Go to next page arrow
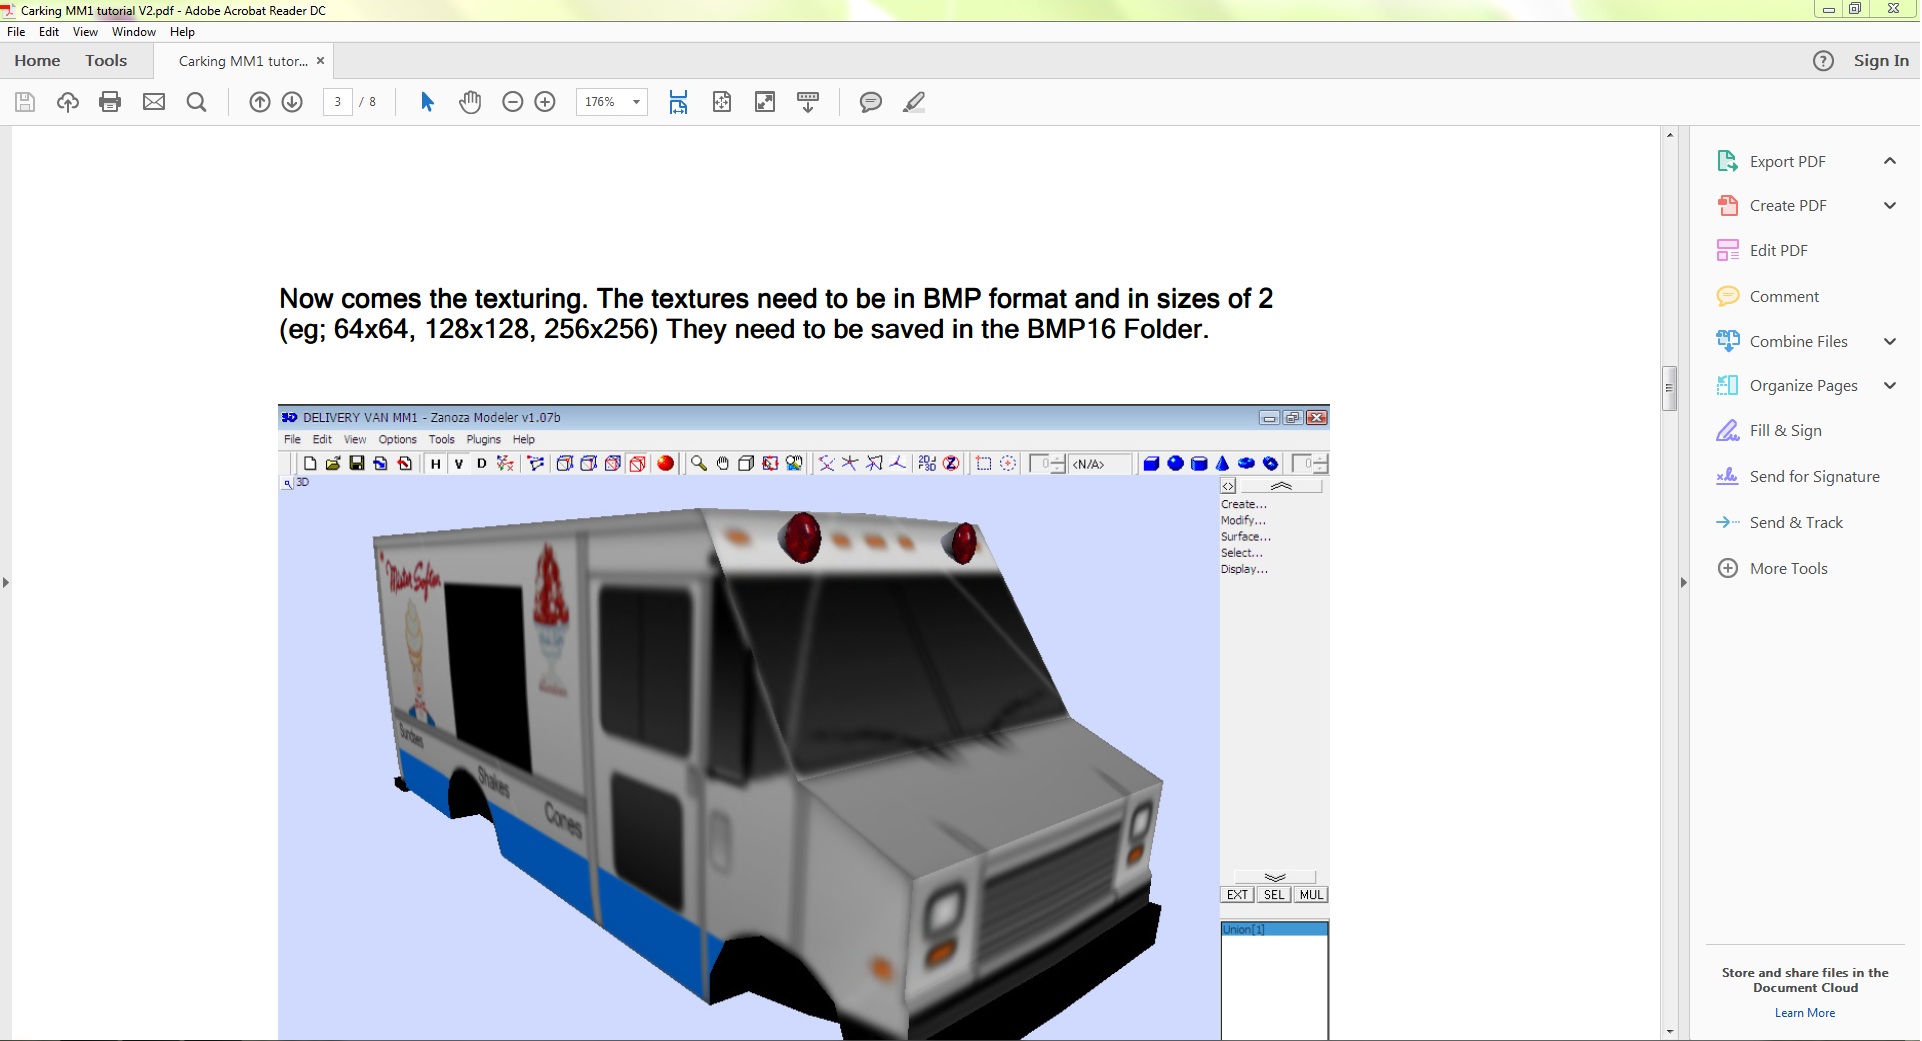Image resolution: width=1922 pixels, height=1041 pixels. (x=292, y=102)
